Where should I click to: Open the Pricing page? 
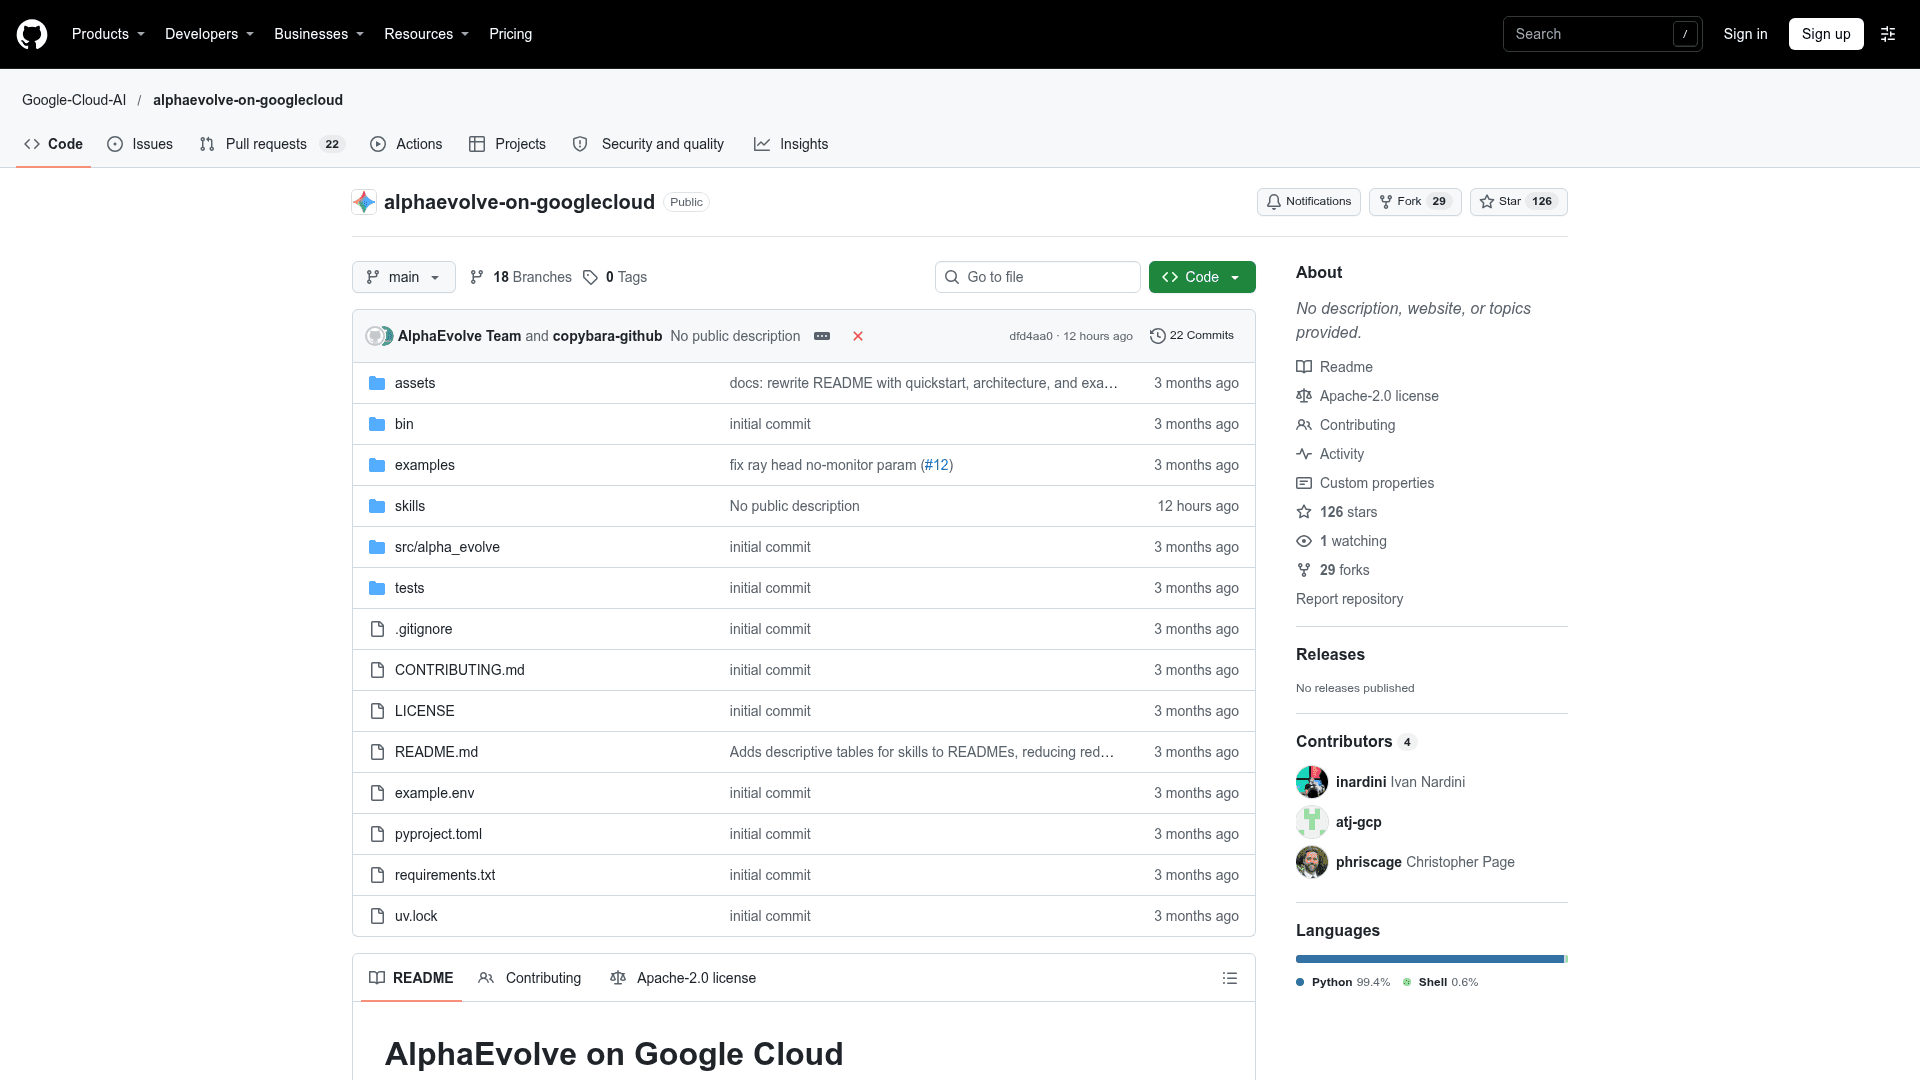coord(510,34)
